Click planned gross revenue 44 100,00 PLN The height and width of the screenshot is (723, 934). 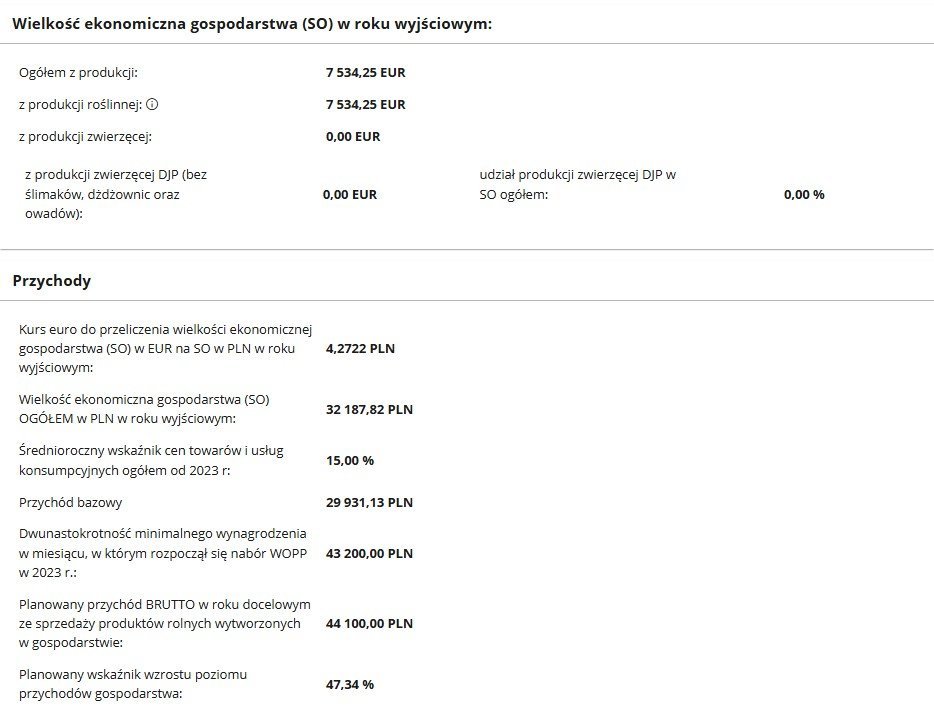tap(369, 623)
